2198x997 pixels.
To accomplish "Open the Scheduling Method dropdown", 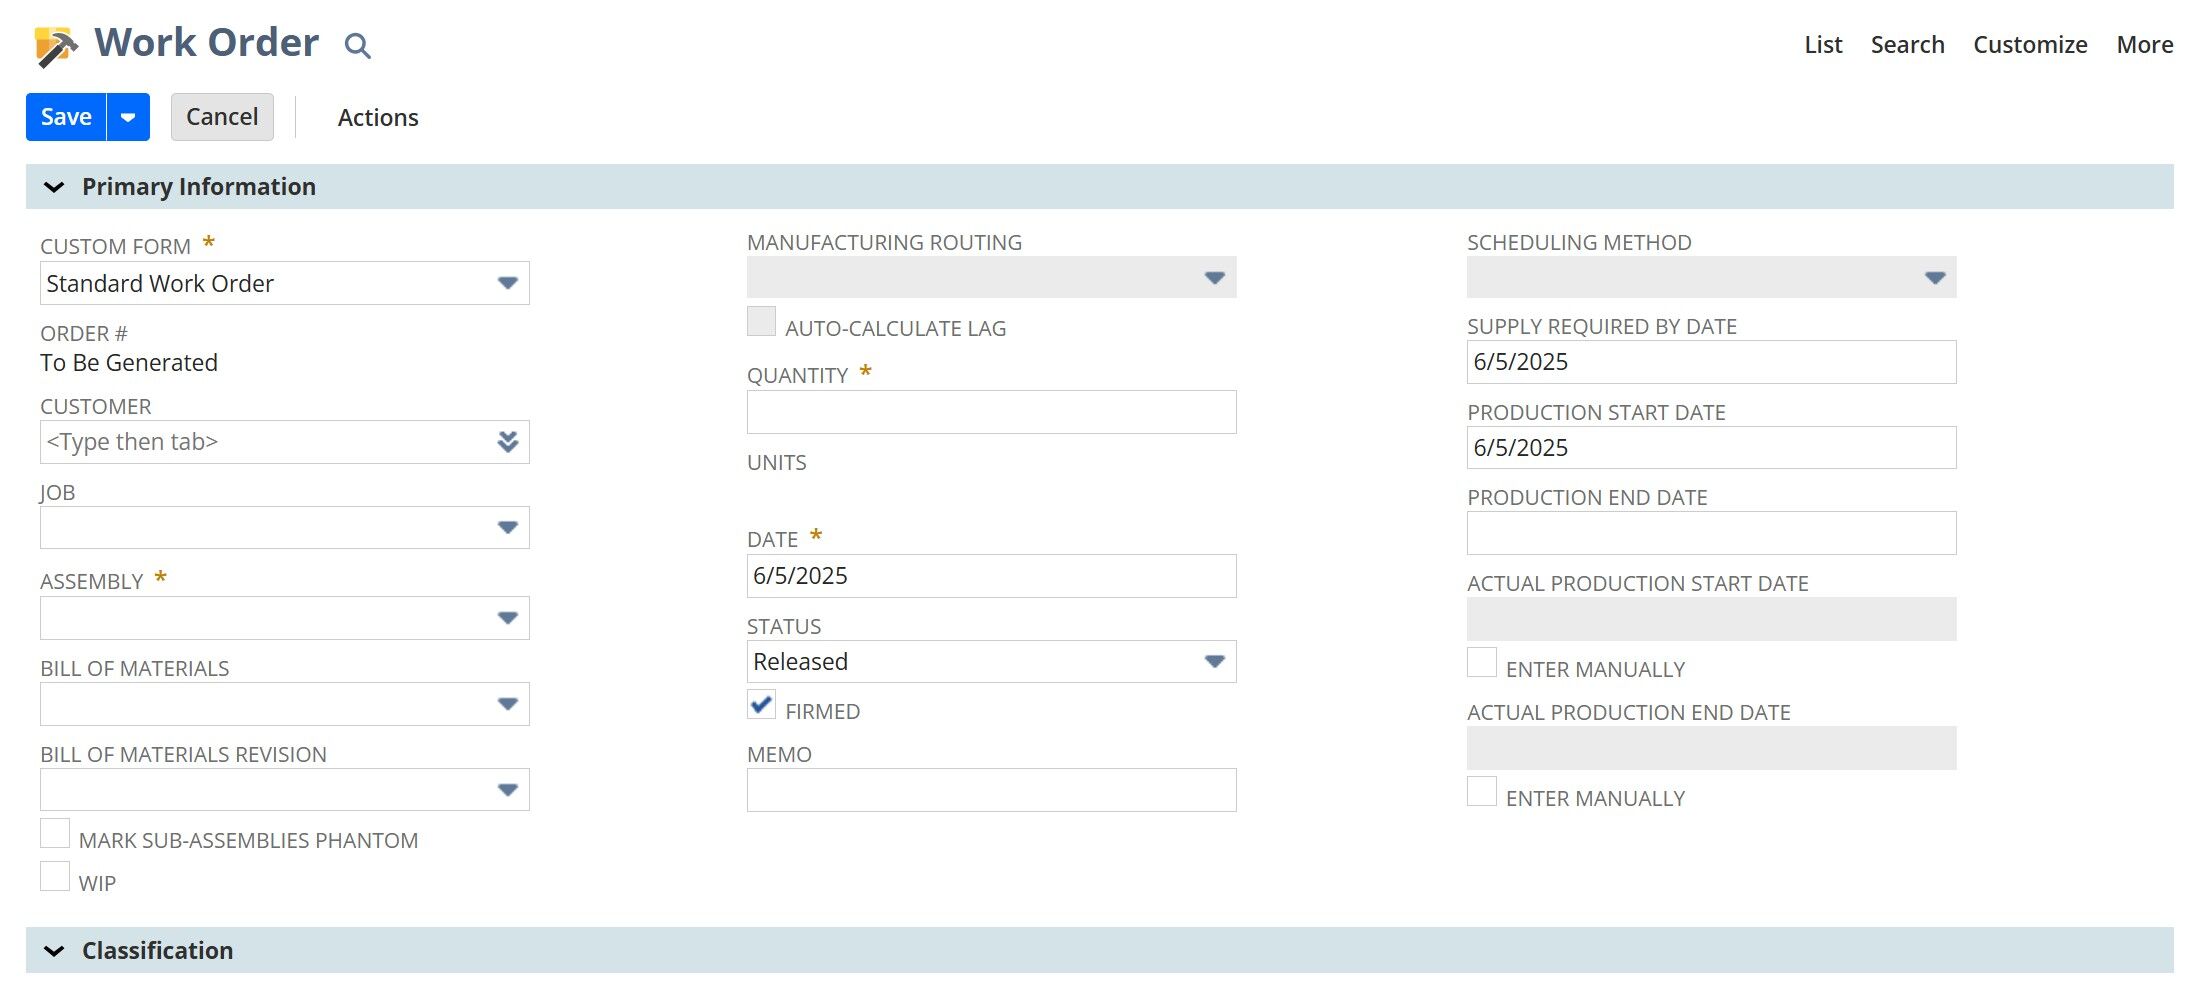I will pyautogui.click(x=1934, y=278).
